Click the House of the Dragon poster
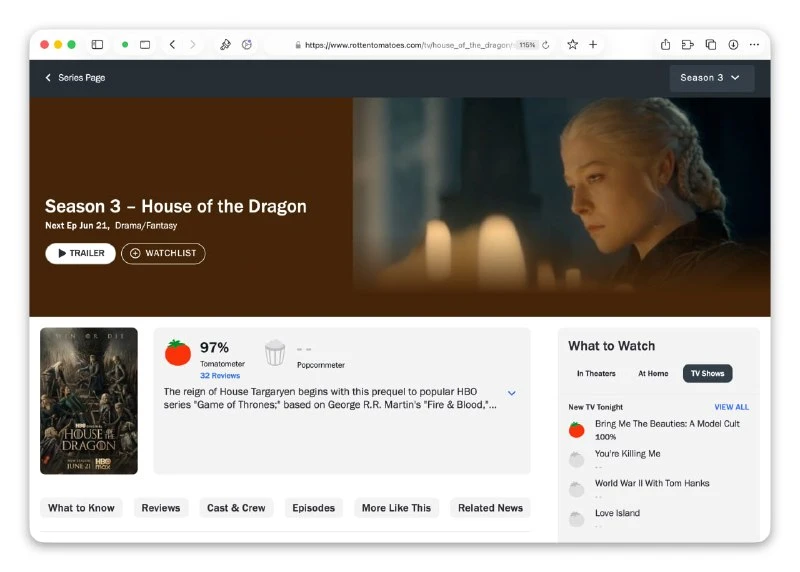Screen dimensions: 800x572 [x=89, y=401]
